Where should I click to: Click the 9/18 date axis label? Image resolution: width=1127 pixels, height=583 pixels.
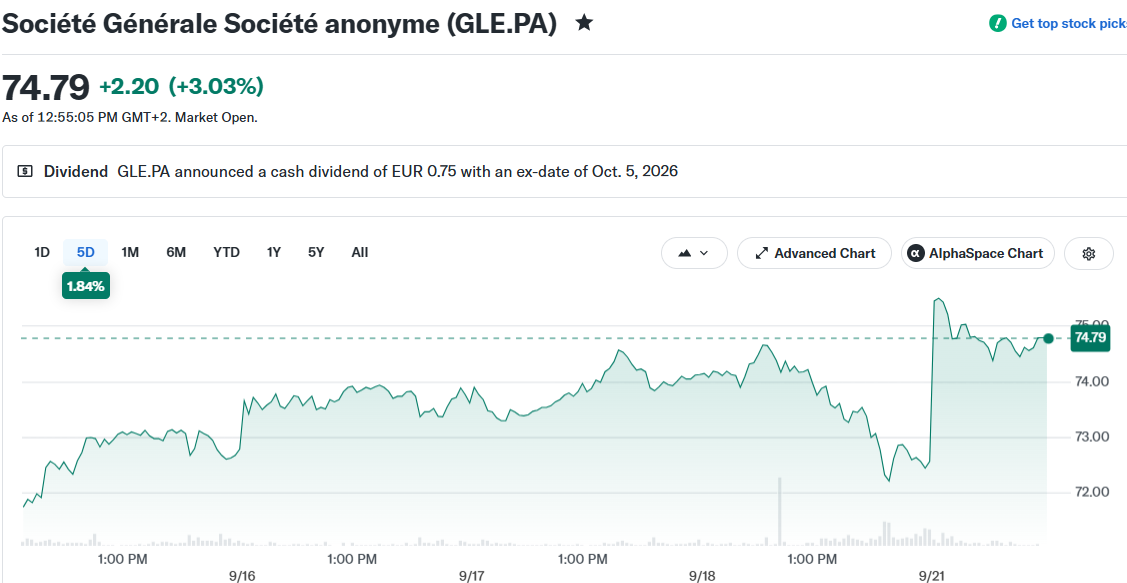702,577
